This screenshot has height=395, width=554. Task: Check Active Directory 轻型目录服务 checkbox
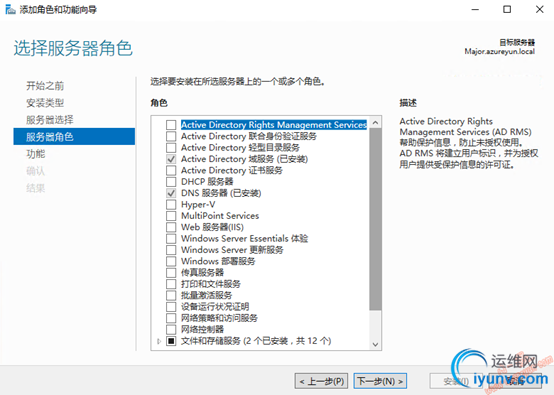pos(171,147)
